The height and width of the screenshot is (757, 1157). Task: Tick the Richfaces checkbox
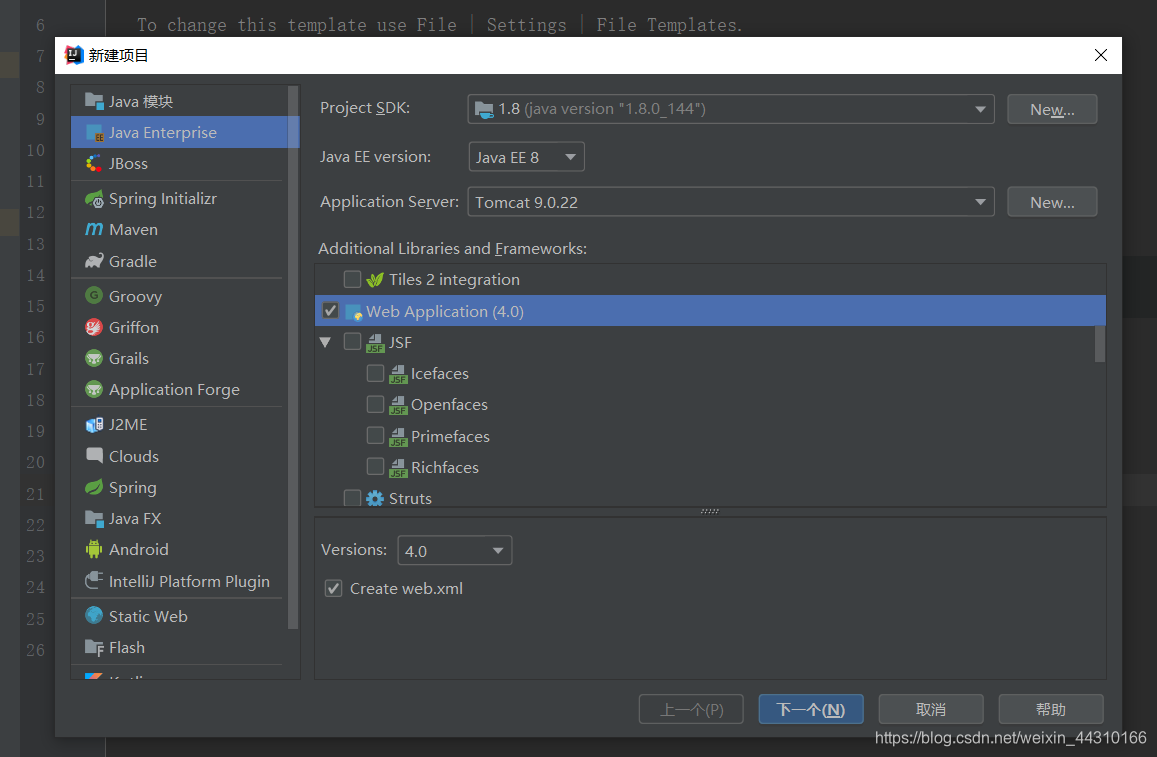click(x=375, y=467)
